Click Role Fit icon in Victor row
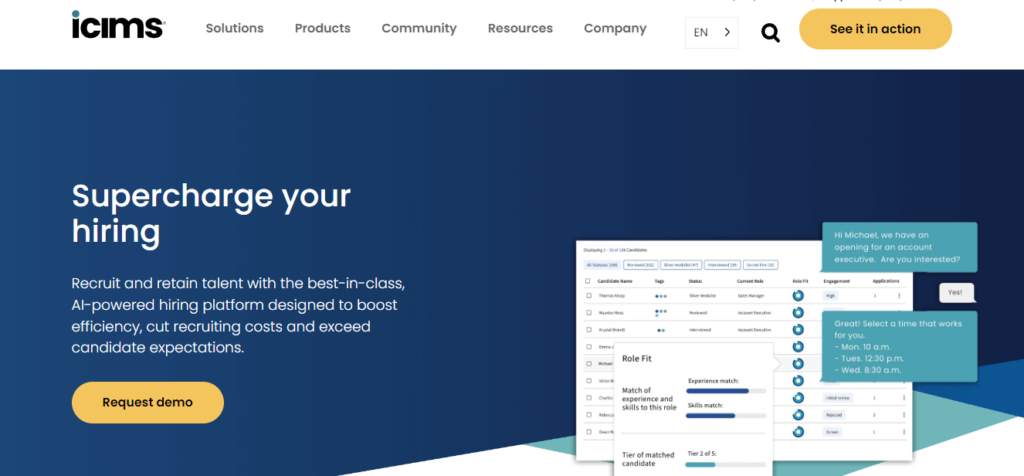This screenshot has height=476, width=1024. coord(798,381)
